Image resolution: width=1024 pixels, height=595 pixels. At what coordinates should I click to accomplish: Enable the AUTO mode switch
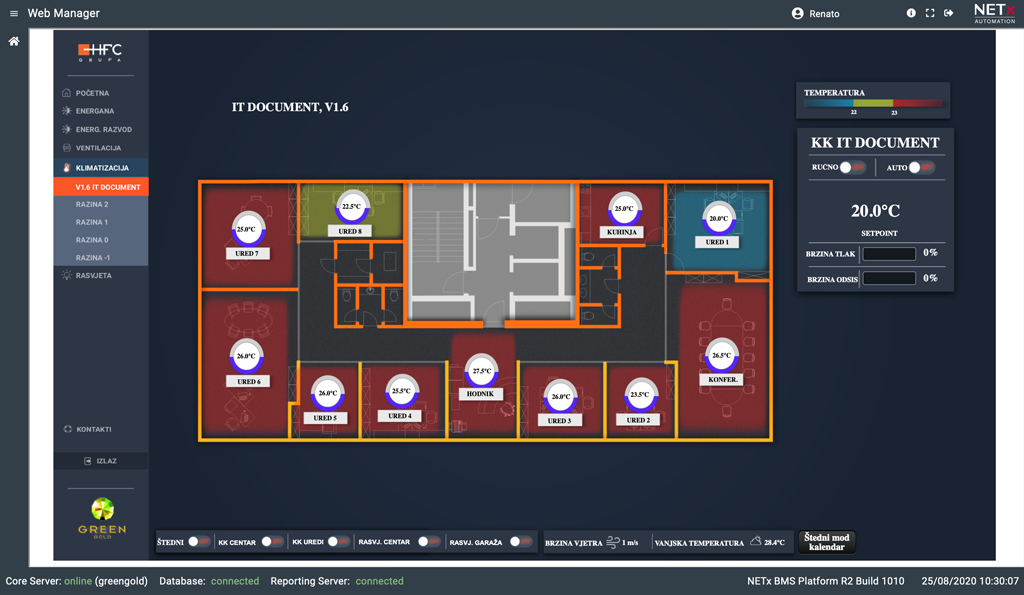pyautogui.click(x=921, y=168)
